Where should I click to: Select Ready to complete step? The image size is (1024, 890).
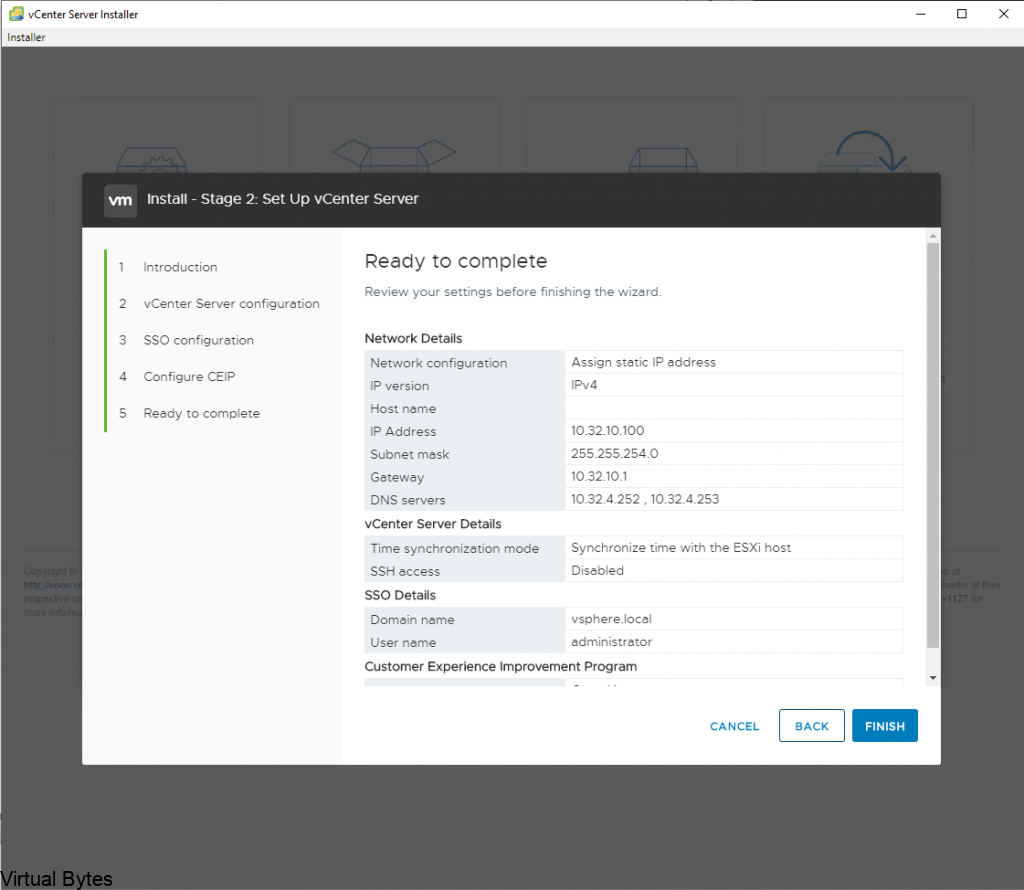202,413
